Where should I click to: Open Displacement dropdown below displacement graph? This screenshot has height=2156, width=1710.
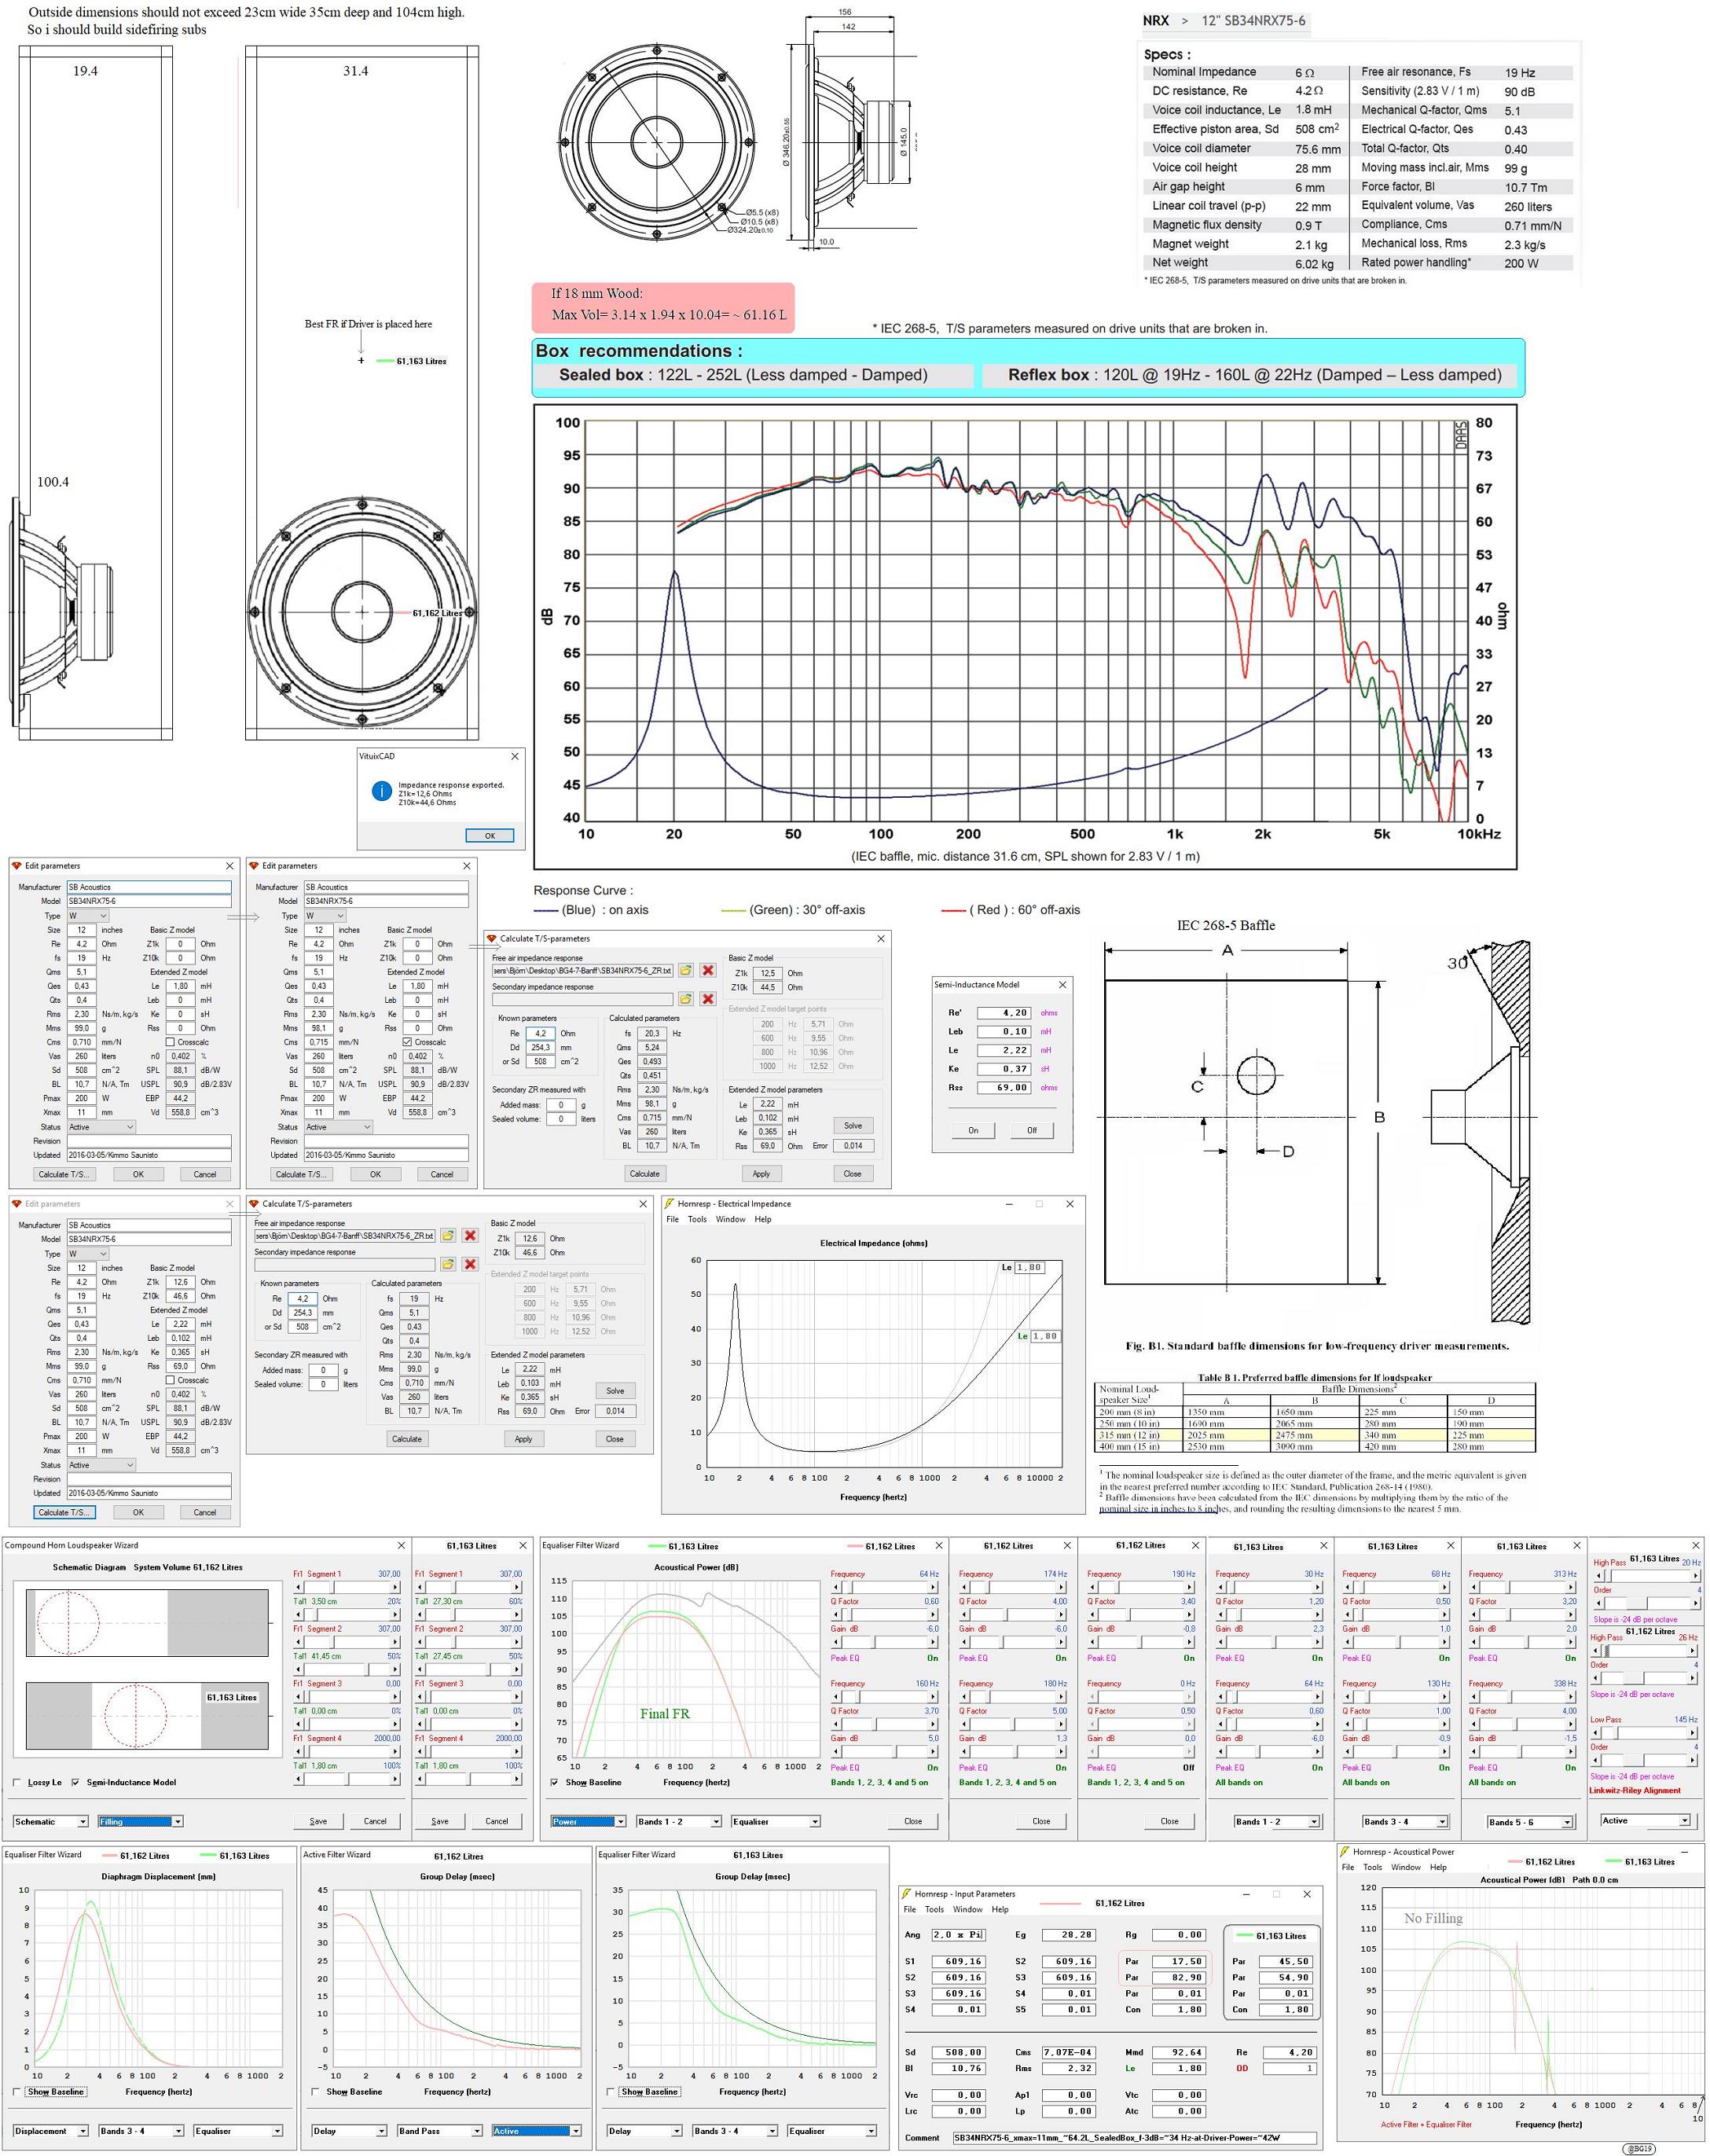coord(50,2131)
